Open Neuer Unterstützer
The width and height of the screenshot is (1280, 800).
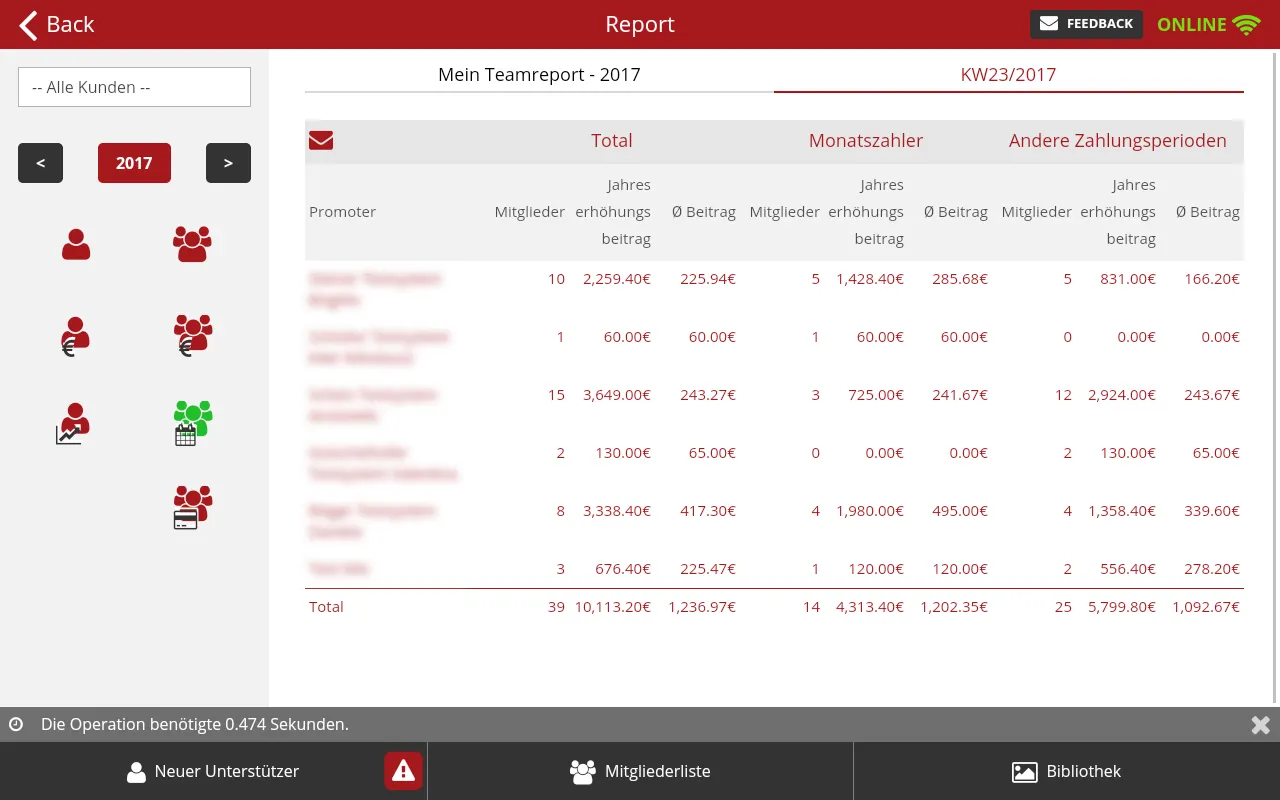(x=213, y=771)
